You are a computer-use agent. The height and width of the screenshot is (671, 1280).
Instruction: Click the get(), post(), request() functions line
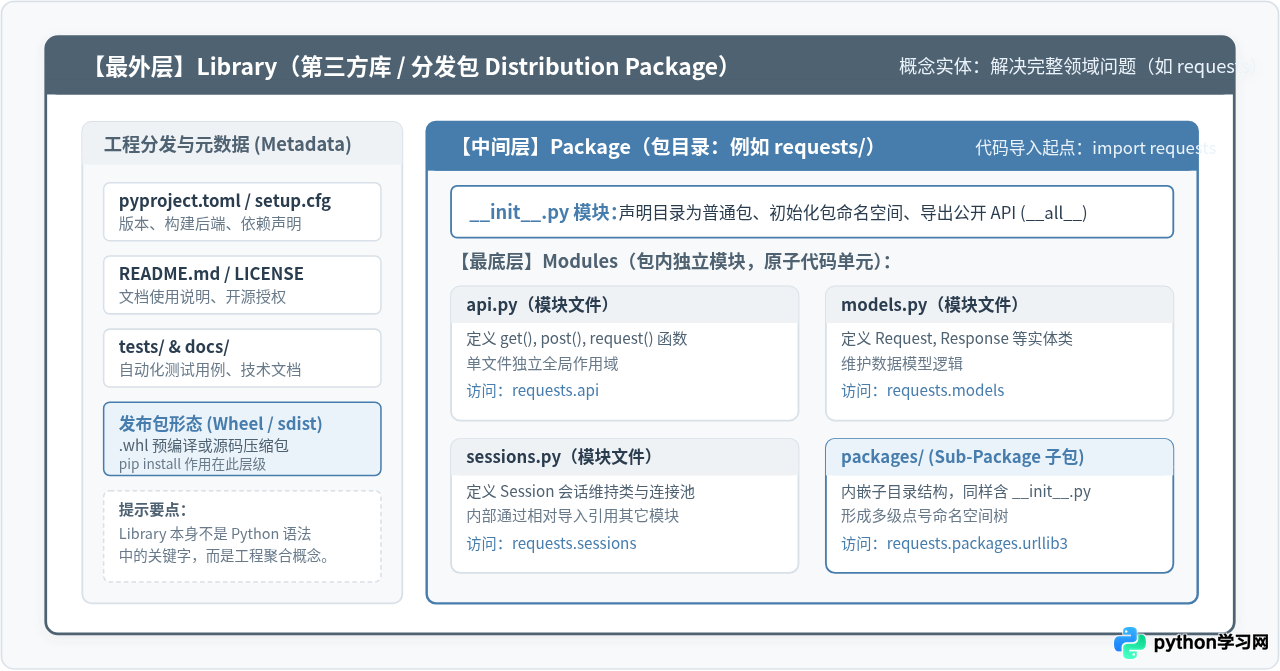(577, 339)
